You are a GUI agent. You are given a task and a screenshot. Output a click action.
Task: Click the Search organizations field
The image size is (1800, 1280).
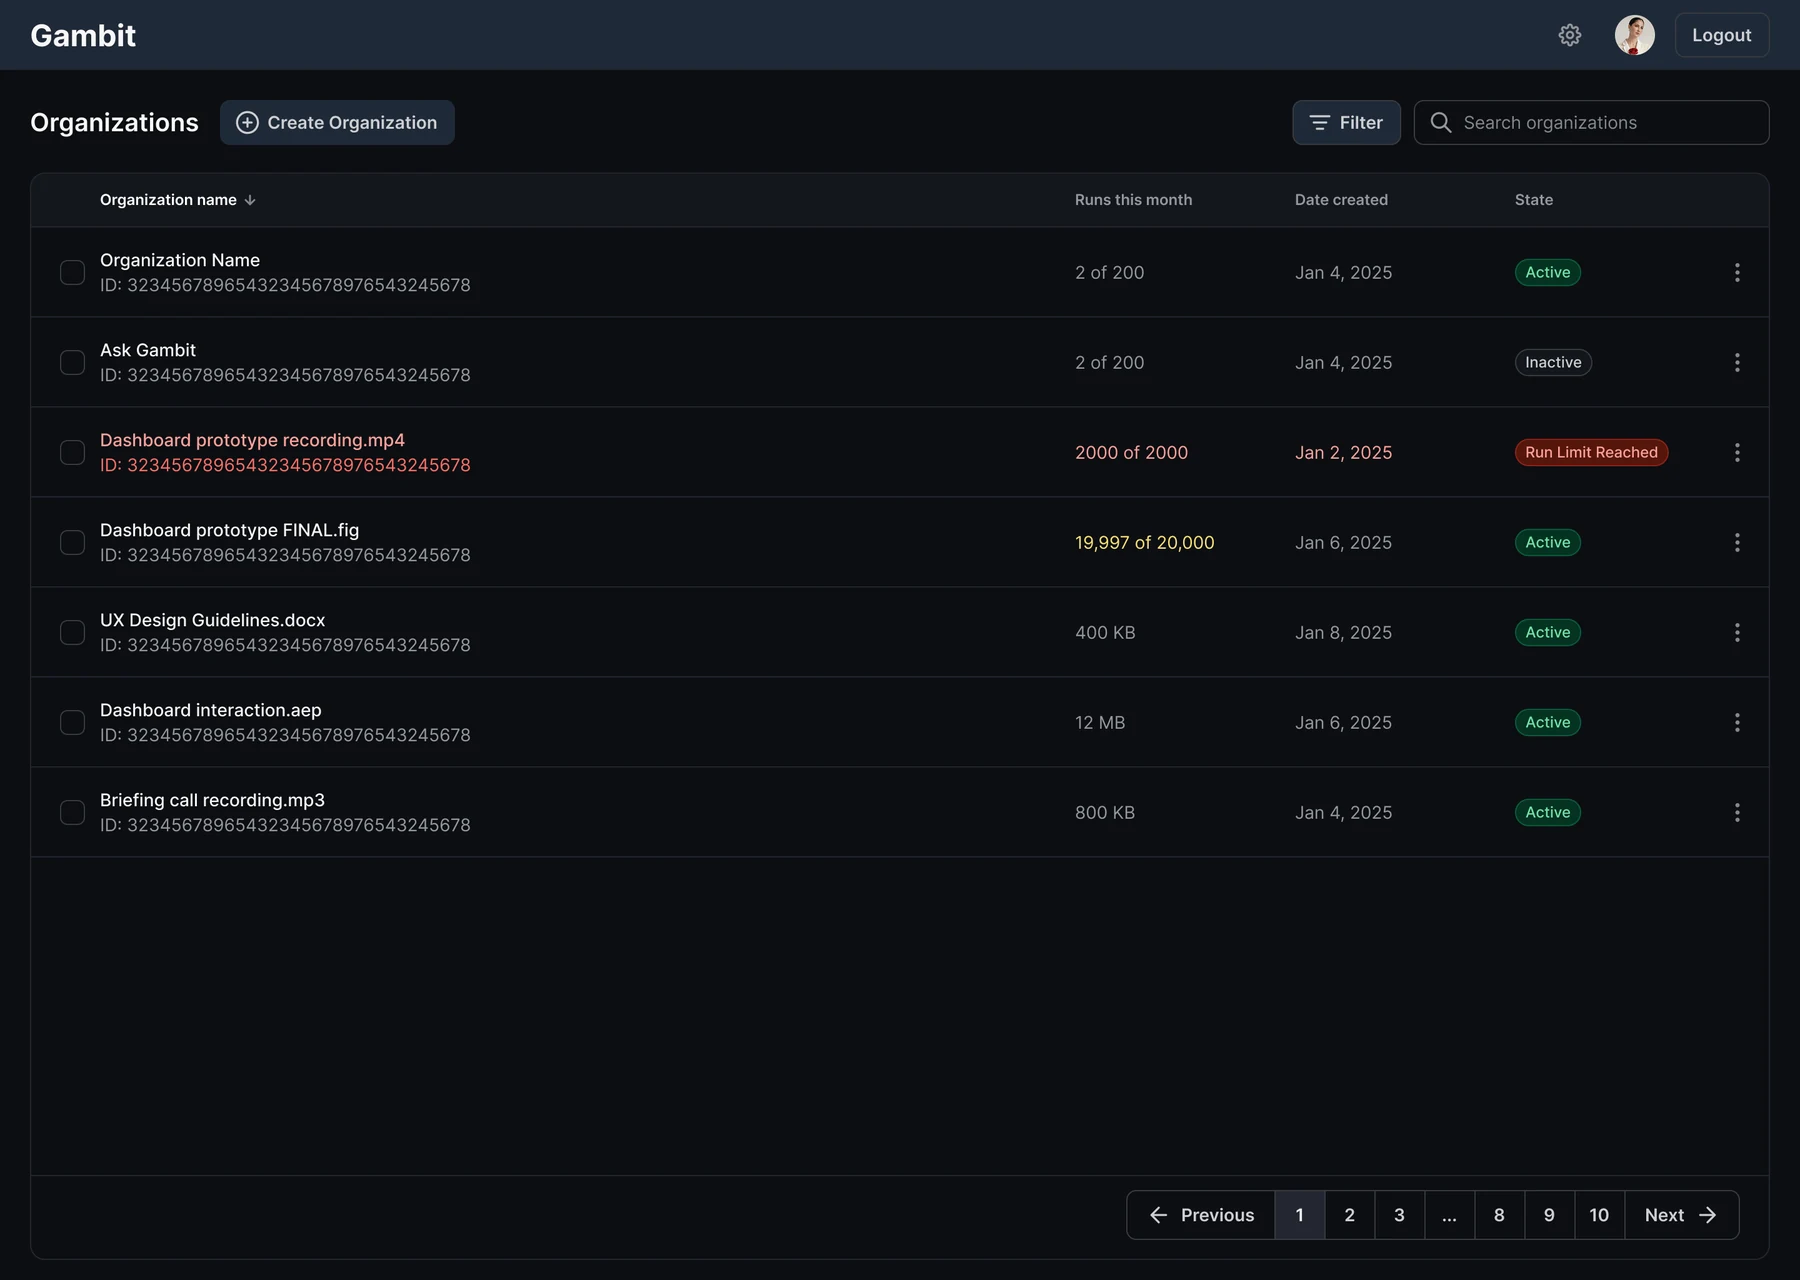(1591, 122)
